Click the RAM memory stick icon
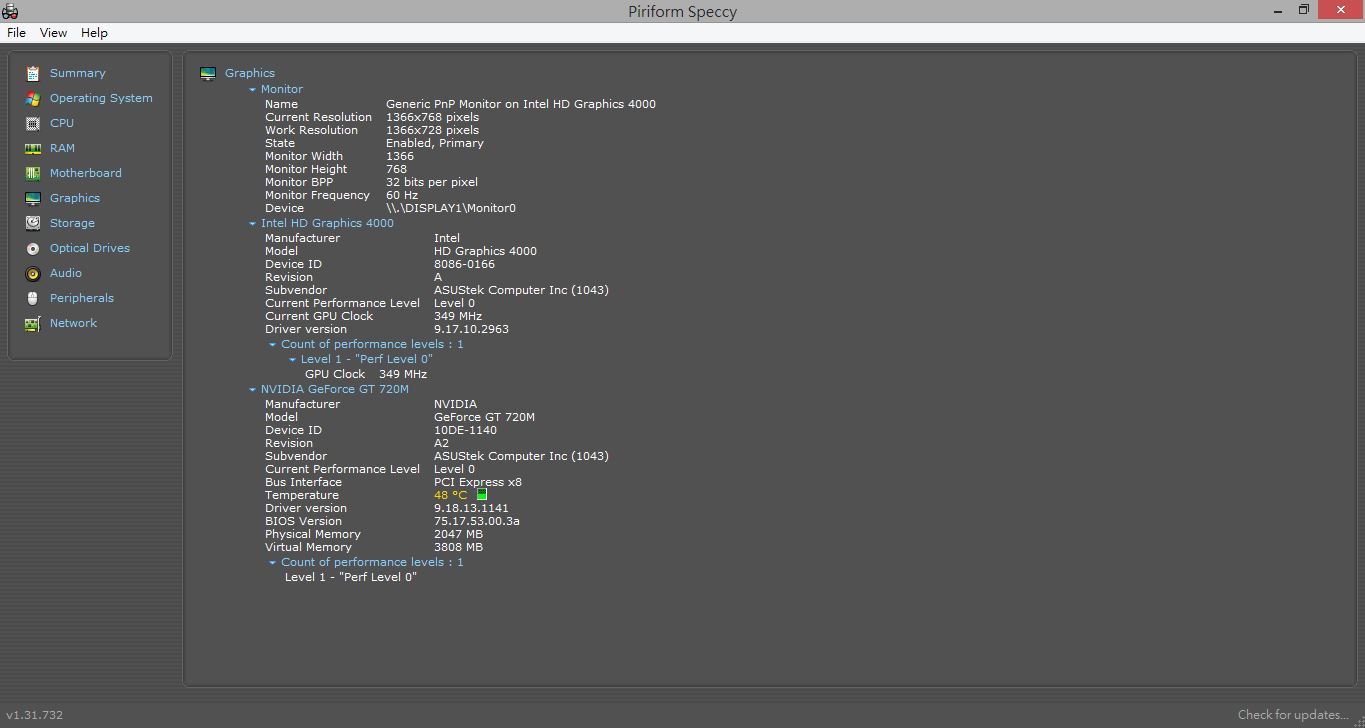The image size is (1365, 728). pos(33,148)
